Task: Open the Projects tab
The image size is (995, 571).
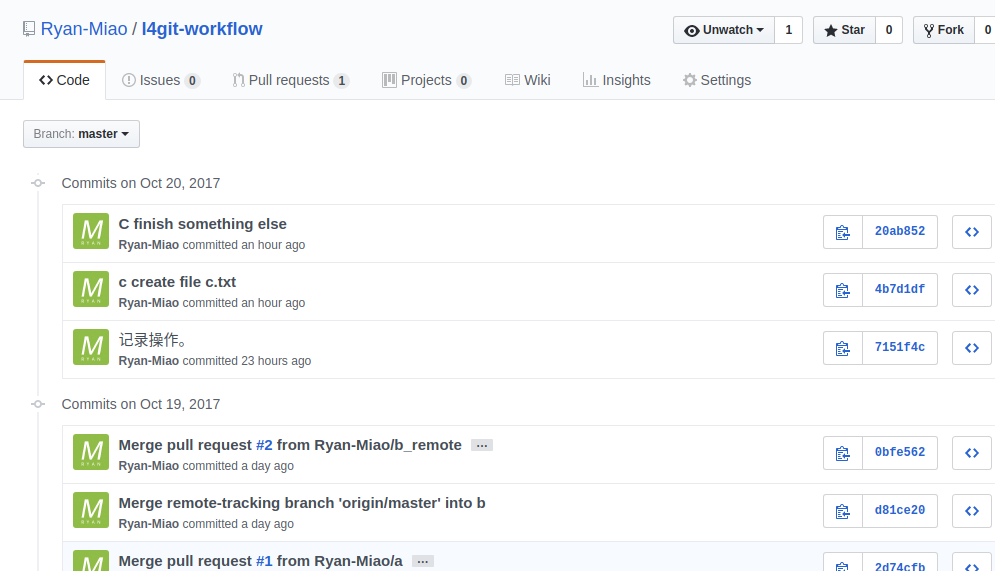Action: coord(426,81)
